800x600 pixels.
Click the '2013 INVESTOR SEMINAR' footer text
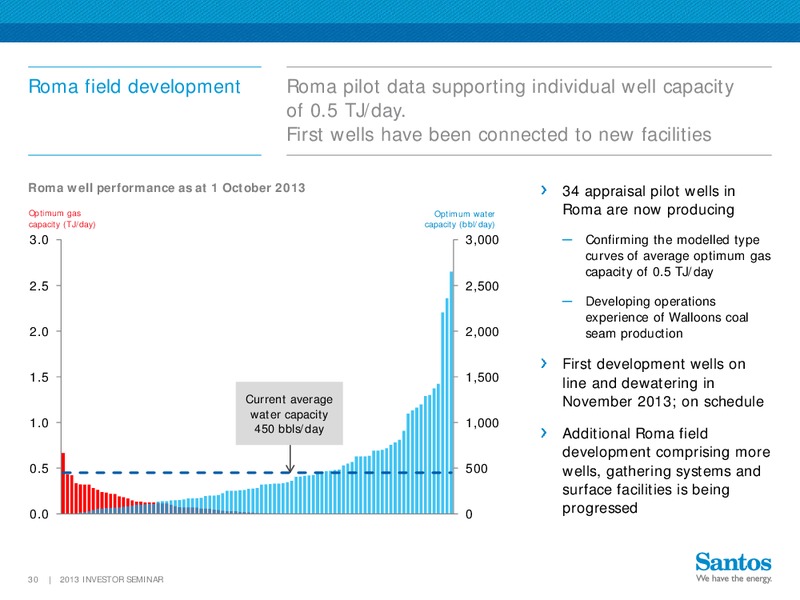coord(111,580)
